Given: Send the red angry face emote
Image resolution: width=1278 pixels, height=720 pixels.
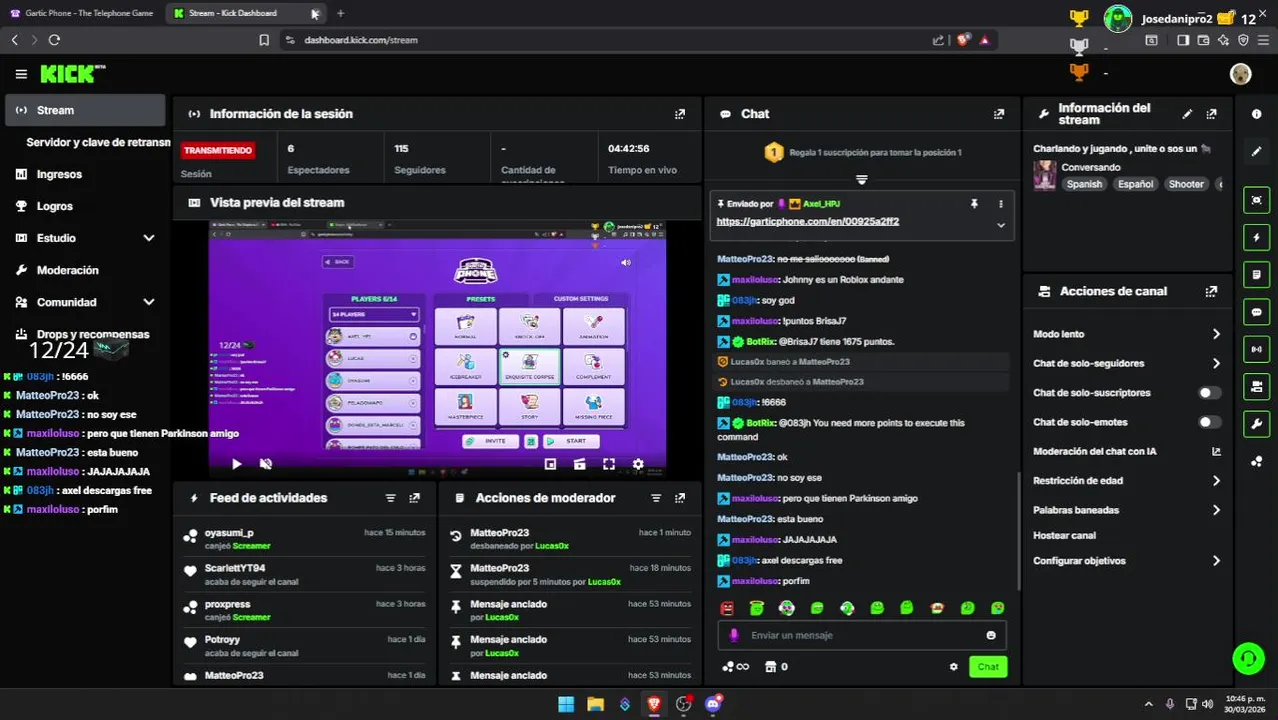Looking at the screenshot, I should (x=727, y=608).
